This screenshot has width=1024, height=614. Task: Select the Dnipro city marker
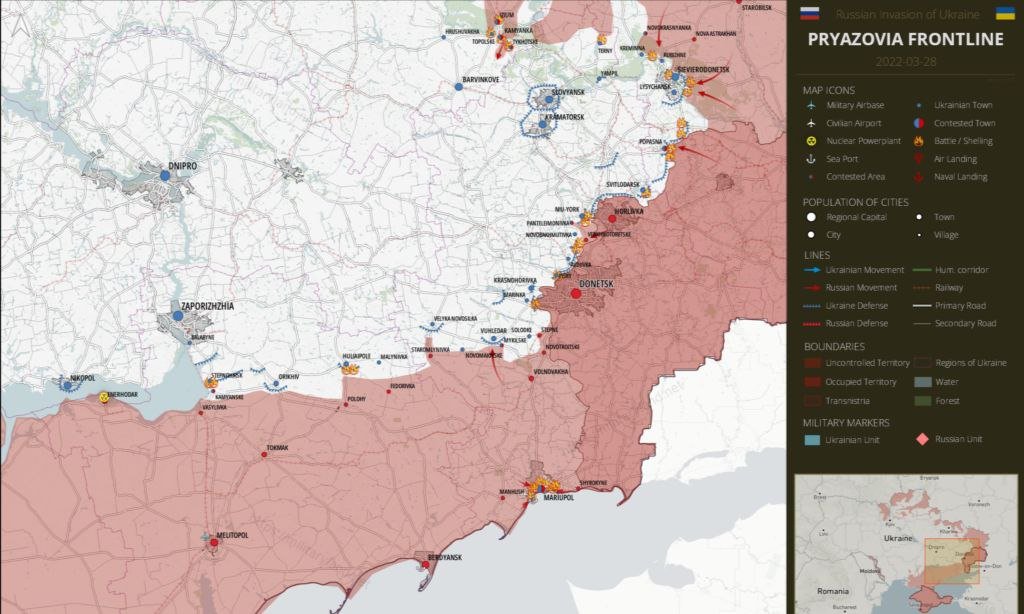pyautogui.click(x=165, y=175)
